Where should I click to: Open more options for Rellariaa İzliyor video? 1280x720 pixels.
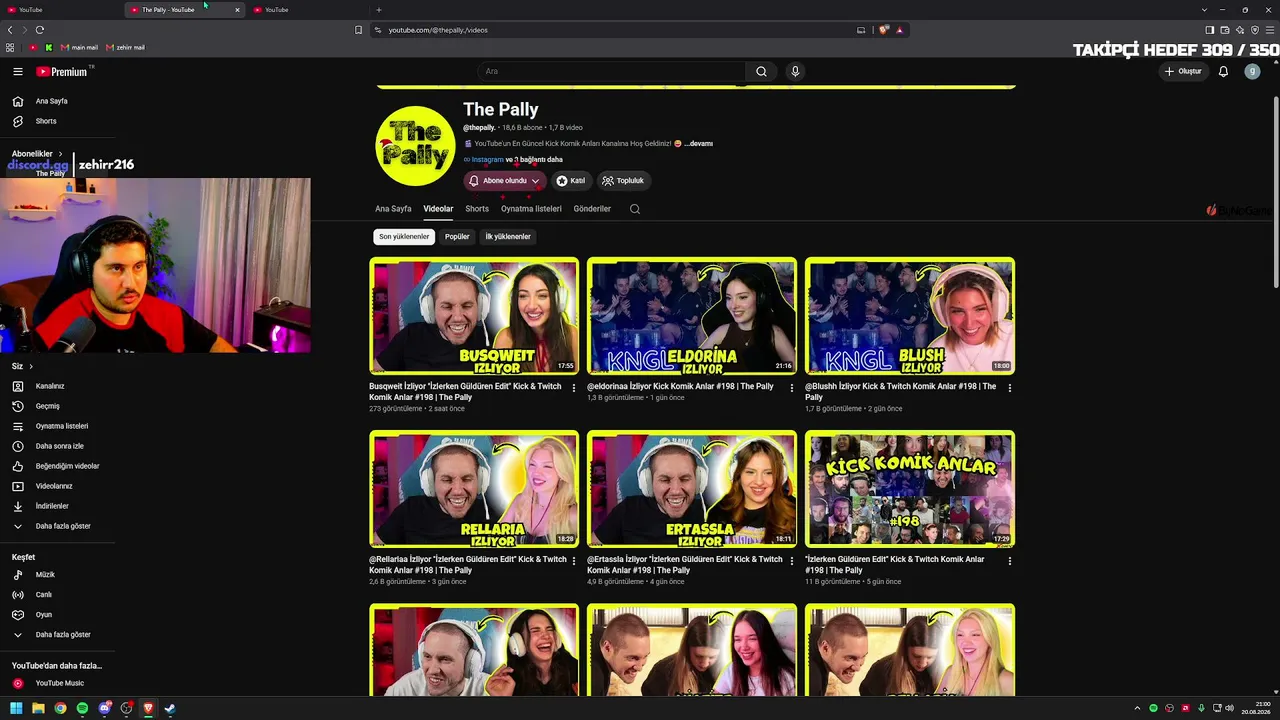click(x=574, y=561)
